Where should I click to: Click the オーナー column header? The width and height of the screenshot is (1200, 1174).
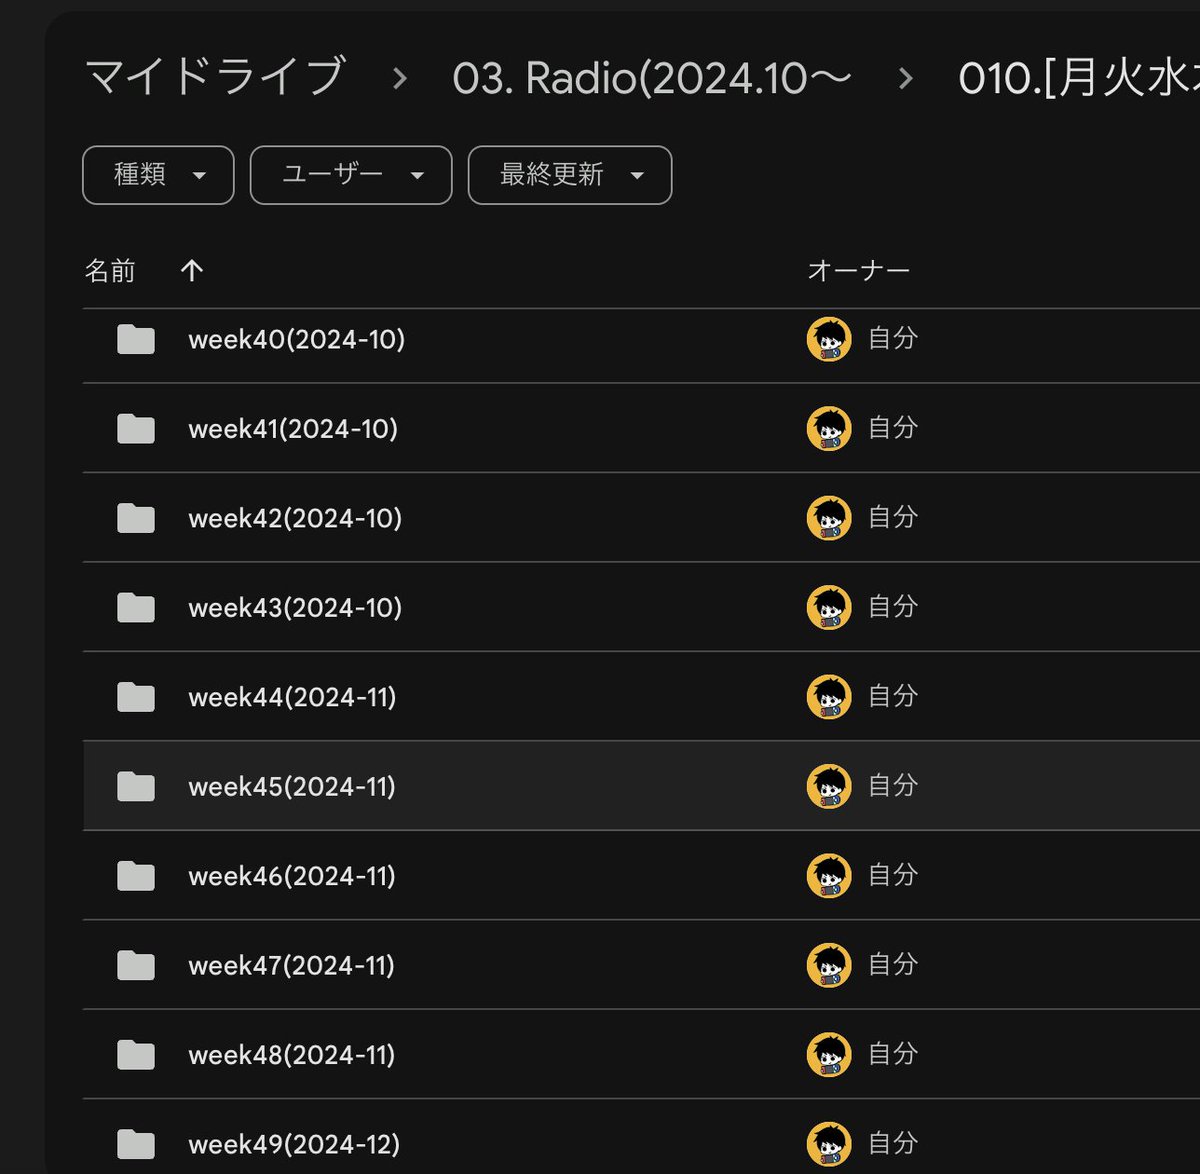pyautogui.click(x=858, y=271)
